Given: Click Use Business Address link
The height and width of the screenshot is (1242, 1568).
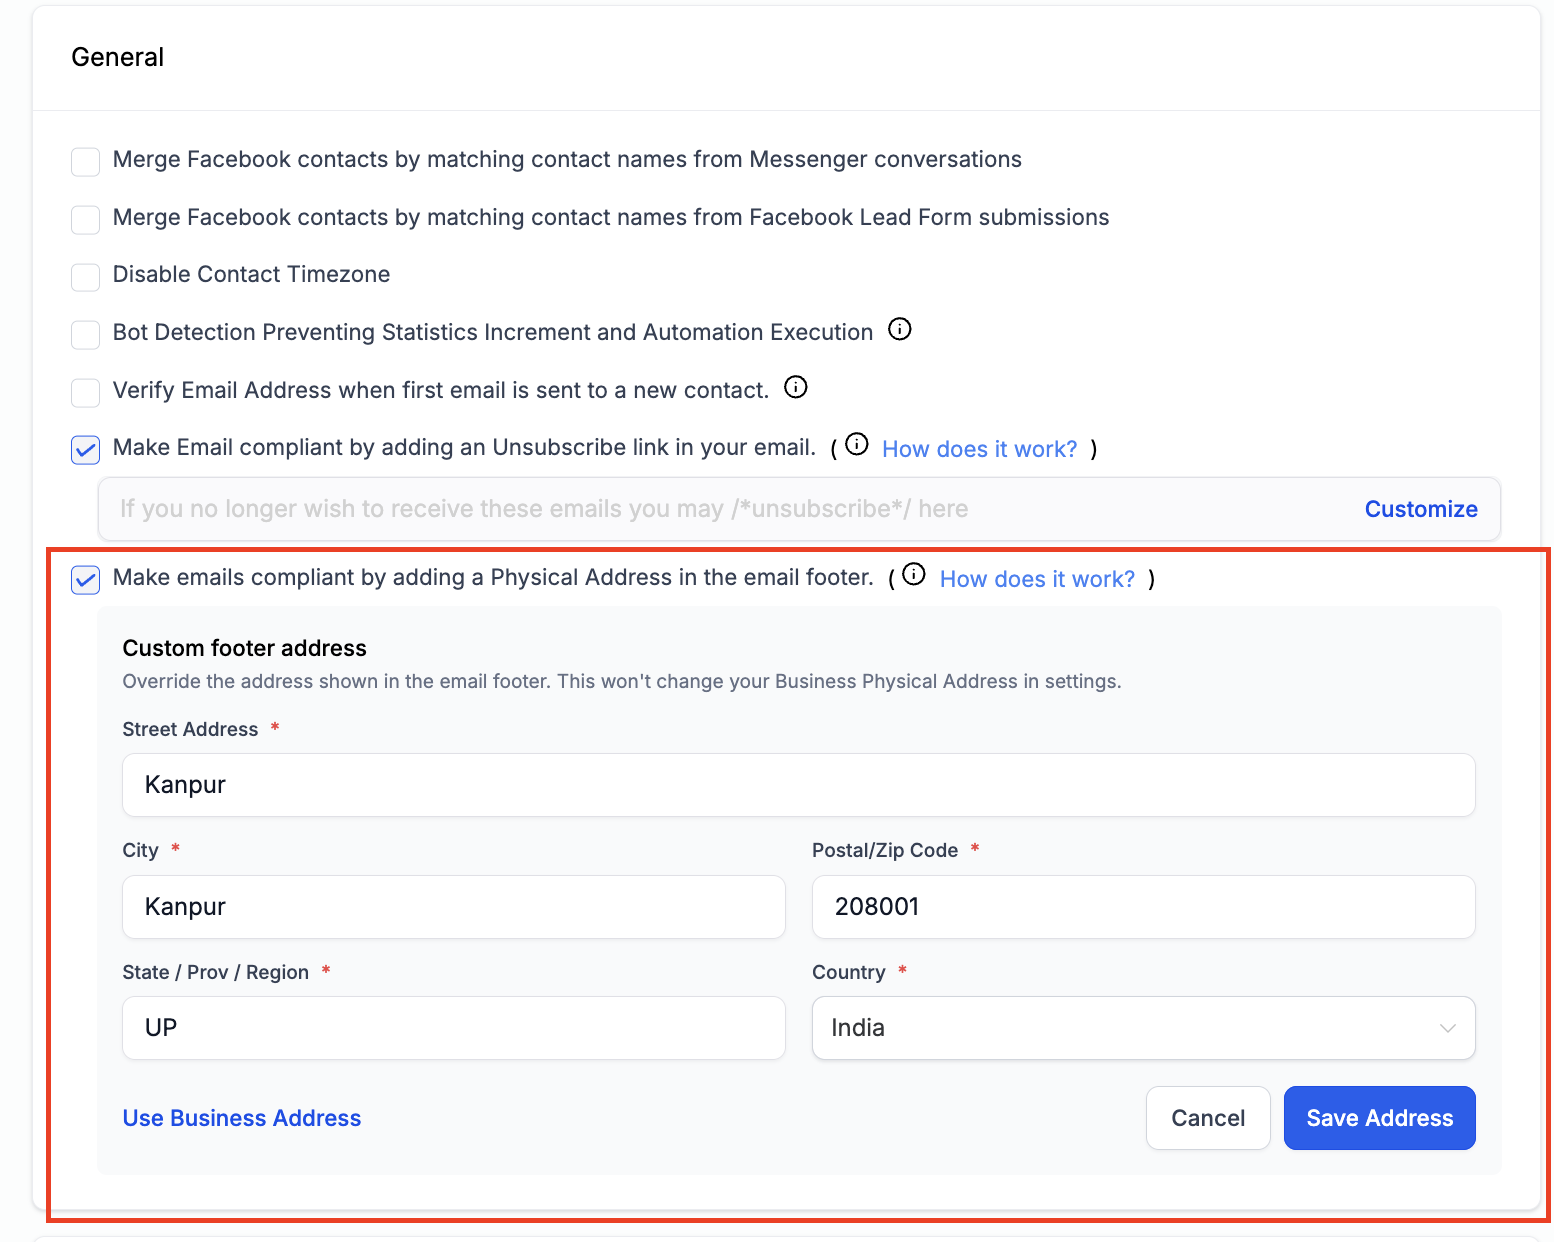Looking at the screenshot, I should [x=242, y=1118].
